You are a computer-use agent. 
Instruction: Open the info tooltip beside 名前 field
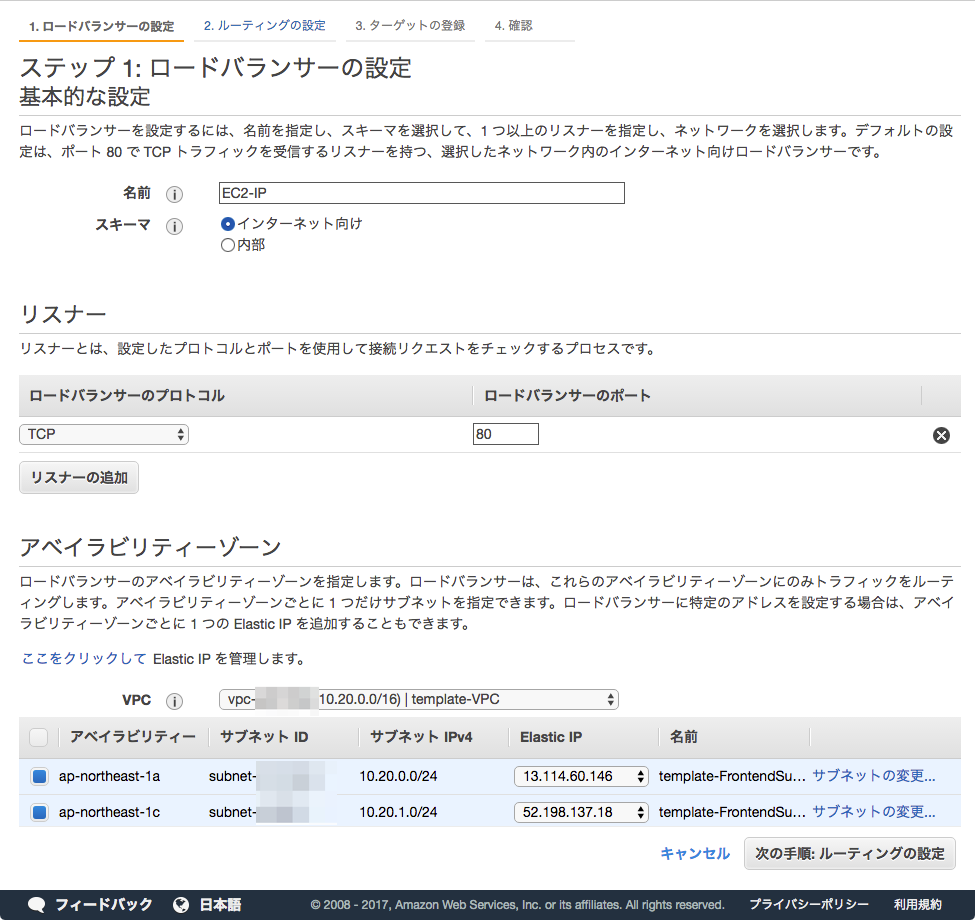[x=174, y=193]
